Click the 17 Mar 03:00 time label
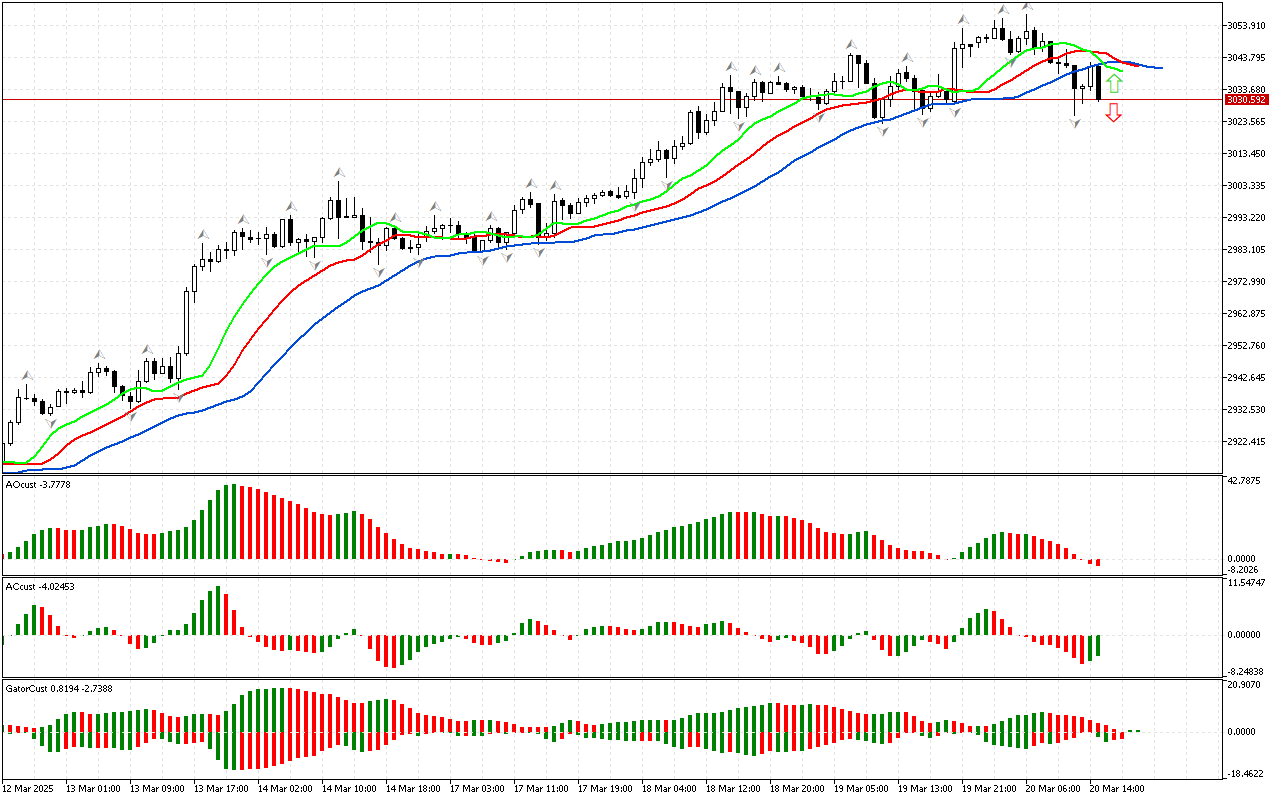The height and width of the screenshot is (800, 1280). [479, 788]
